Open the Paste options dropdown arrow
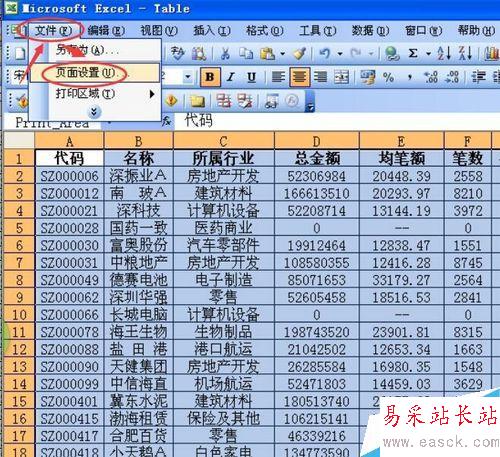The image size is (500, 457). tap(282, 54)
